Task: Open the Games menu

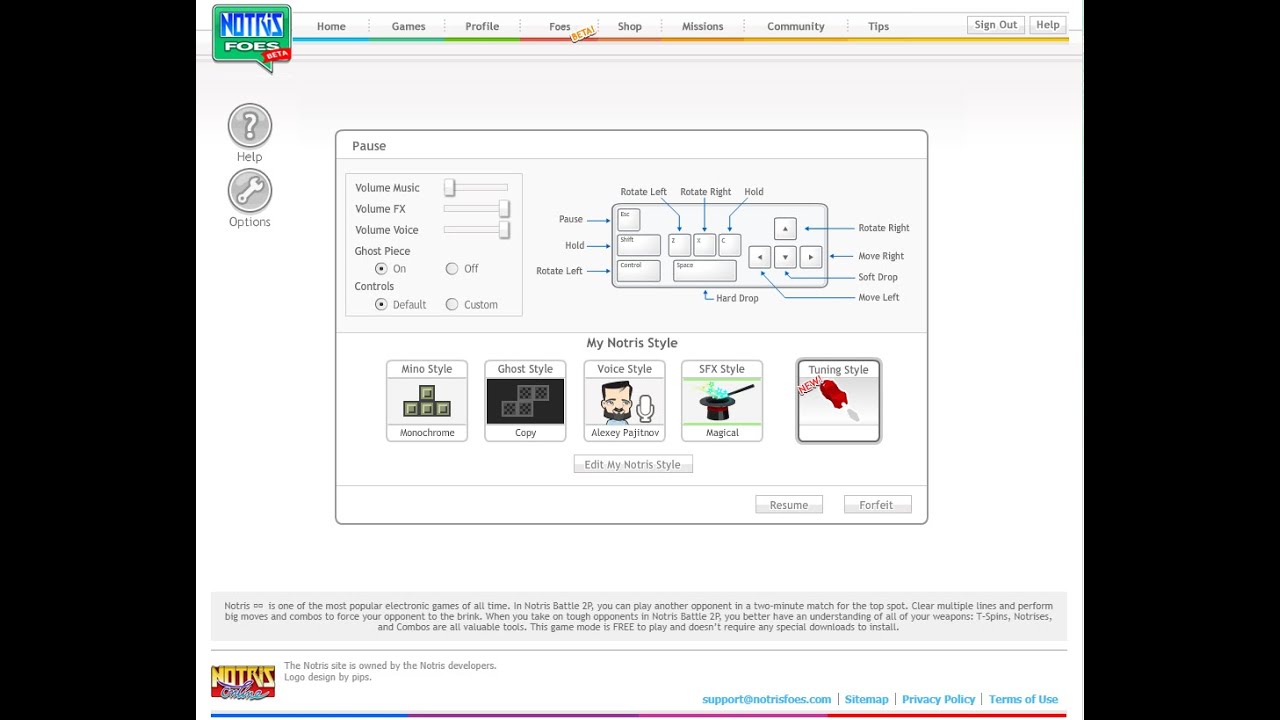Action: (409, 26)
